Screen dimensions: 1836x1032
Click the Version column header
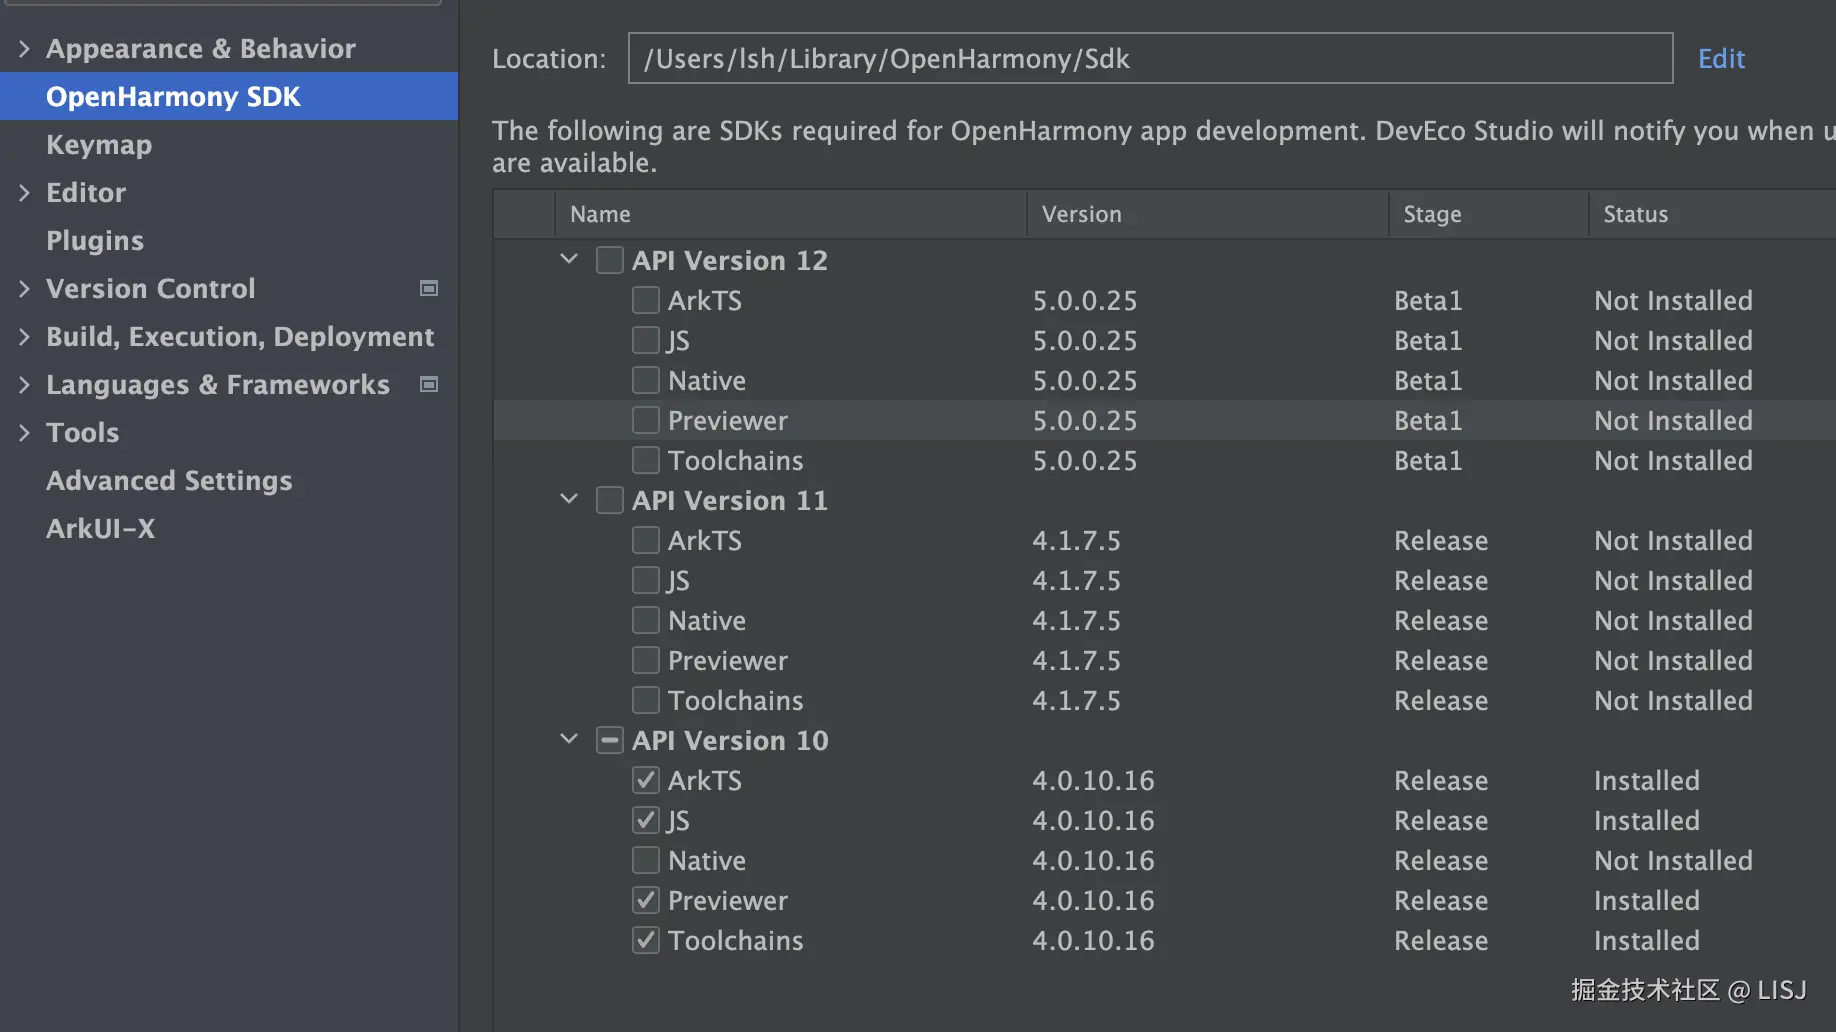tap(1081, 214)
